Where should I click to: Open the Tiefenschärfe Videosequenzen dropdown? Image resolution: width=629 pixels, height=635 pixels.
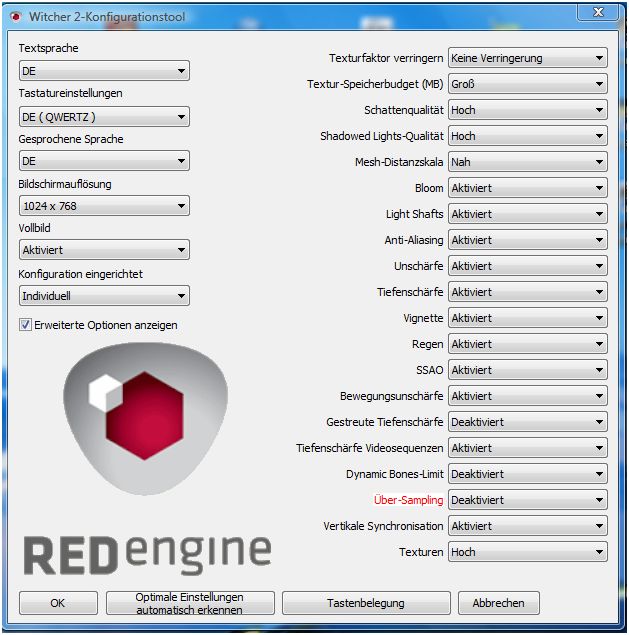point(528,448)
